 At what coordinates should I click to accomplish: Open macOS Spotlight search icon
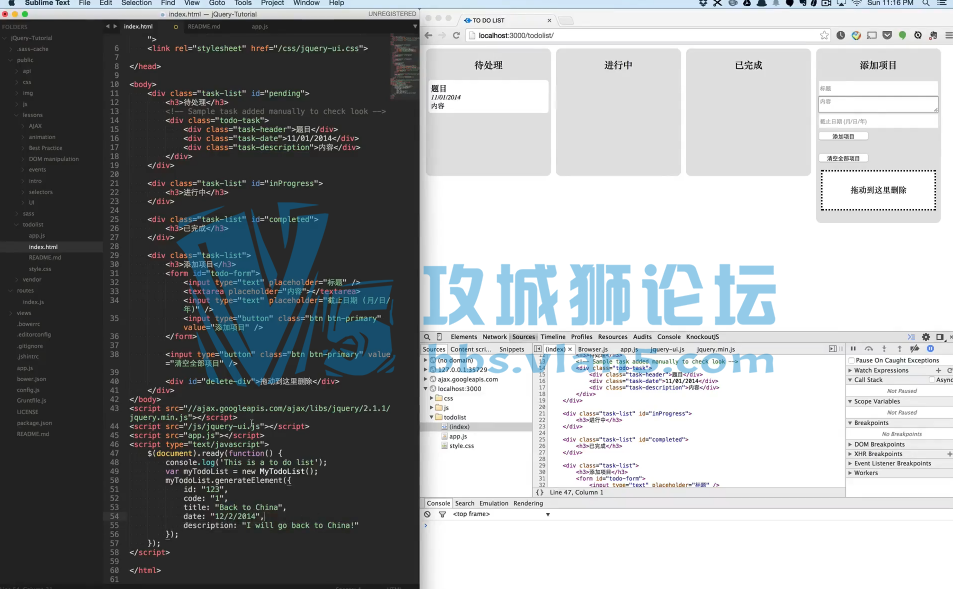tap(926, 3)
